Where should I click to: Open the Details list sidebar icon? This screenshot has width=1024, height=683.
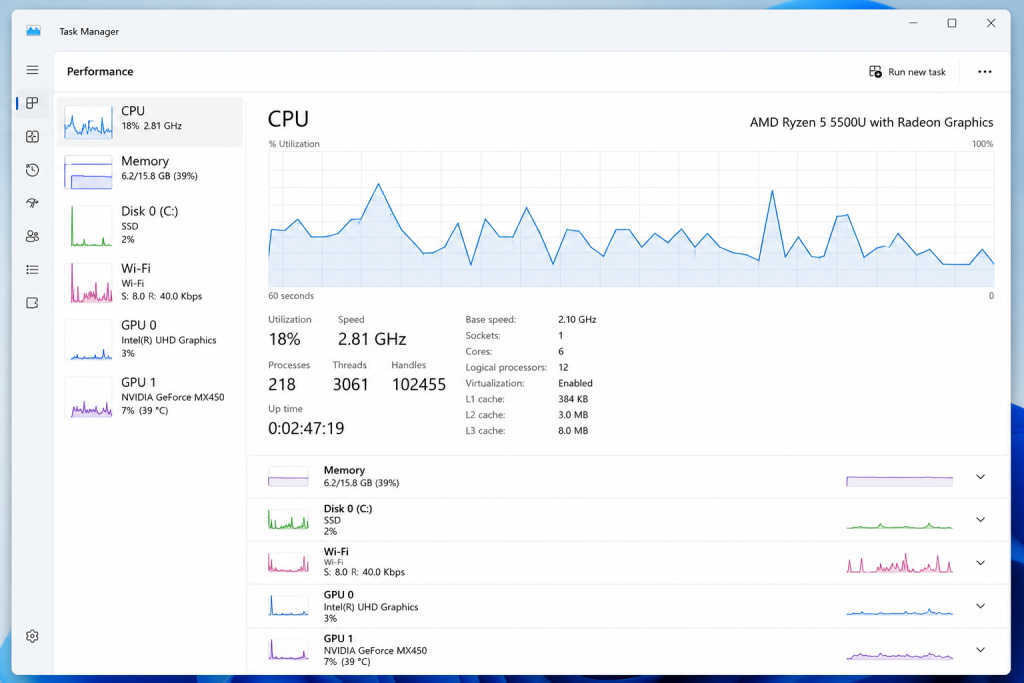pyautogui.click(x=32, y=270)
